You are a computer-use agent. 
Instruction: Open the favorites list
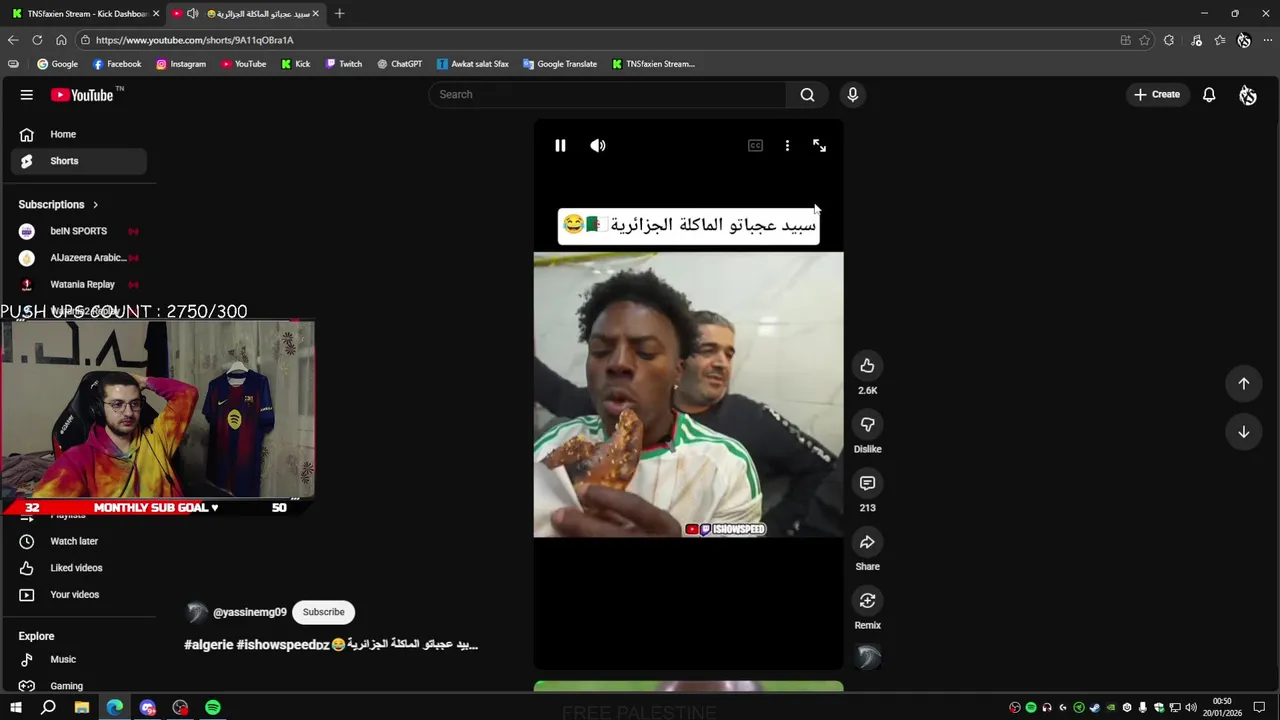coord(1220,40)
